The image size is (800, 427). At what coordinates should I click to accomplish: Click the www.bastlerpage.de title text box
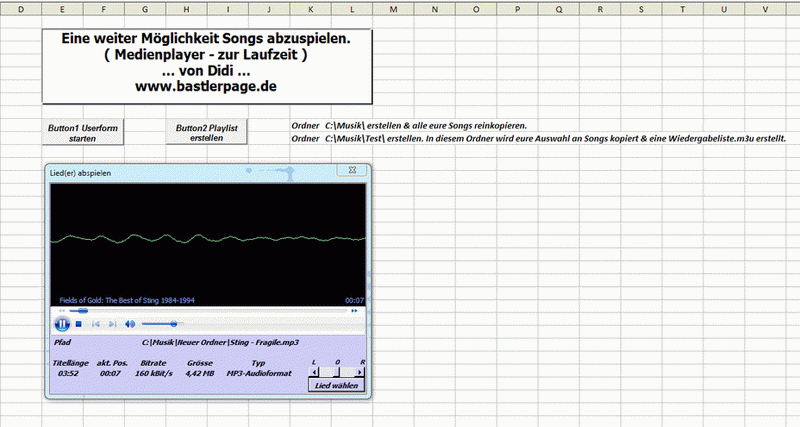point(207,66)
